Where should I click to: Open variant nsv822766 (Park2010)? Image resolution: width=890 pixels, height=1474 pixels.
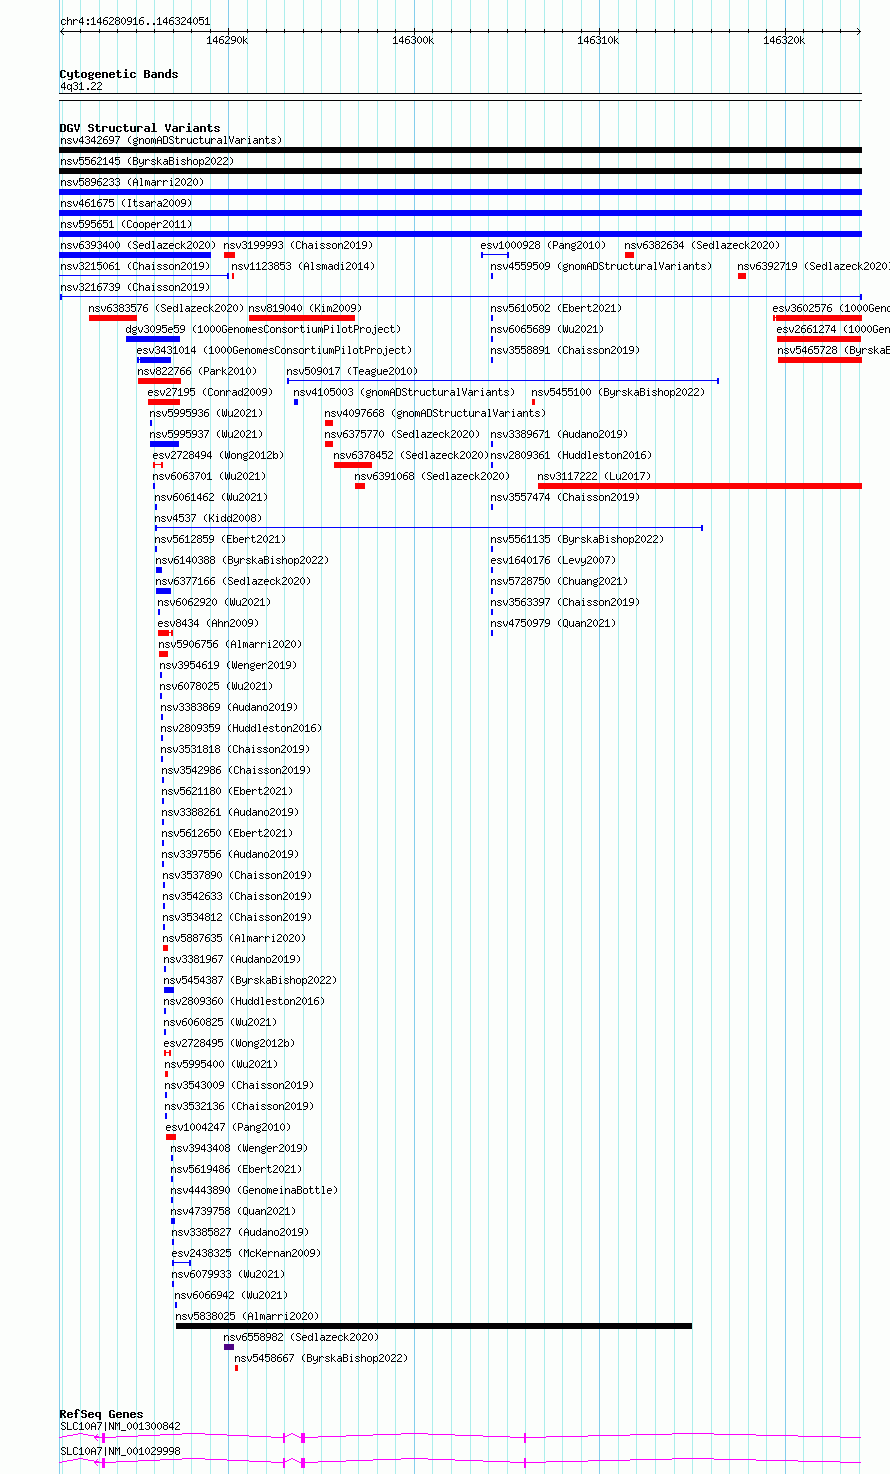tap(197, 371)
